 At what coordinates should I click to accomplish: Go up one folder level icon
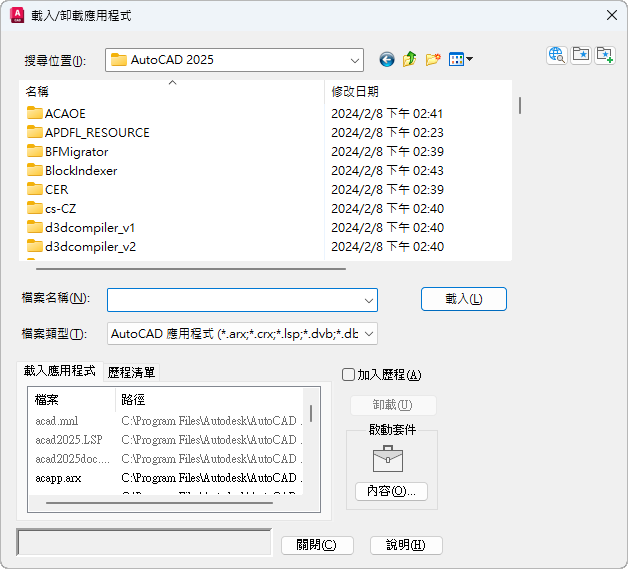click(410, 59)
